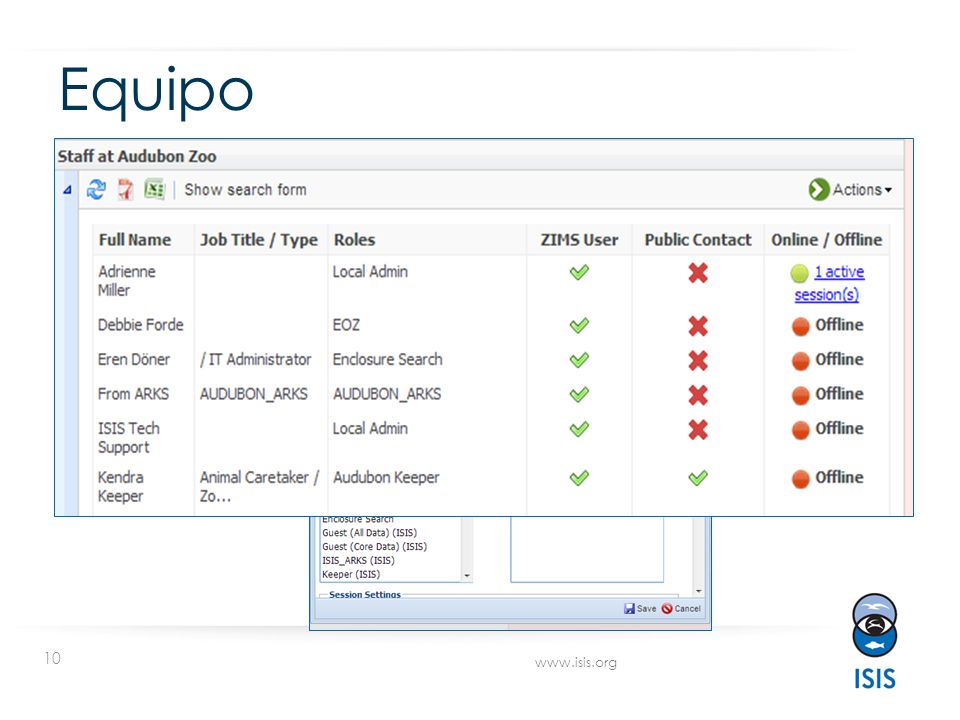Click Debbie Forde's Public Contact red X
This screenshot has height=720, width=960.
698,326
